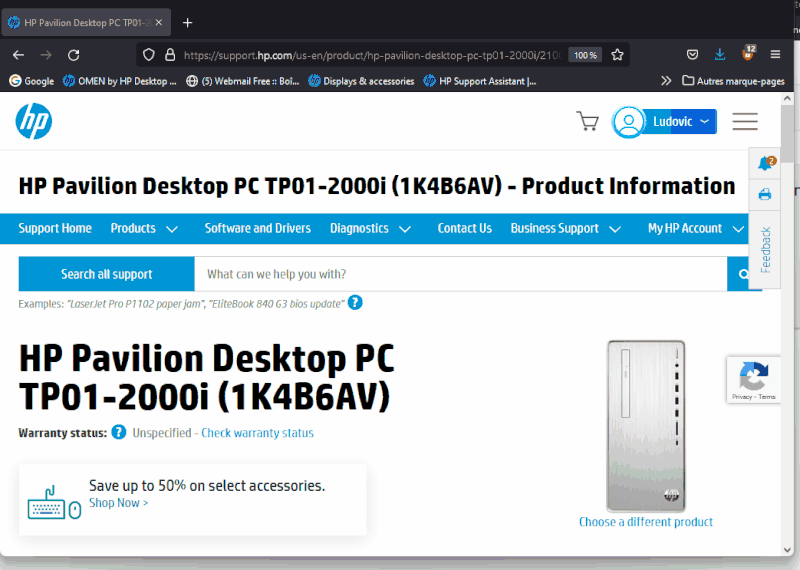Image resolution: width=800 pixels, height=570 pixels.
Task: Click the warranty status help icon
Action: pyautogui.click(x=119, y=432)
